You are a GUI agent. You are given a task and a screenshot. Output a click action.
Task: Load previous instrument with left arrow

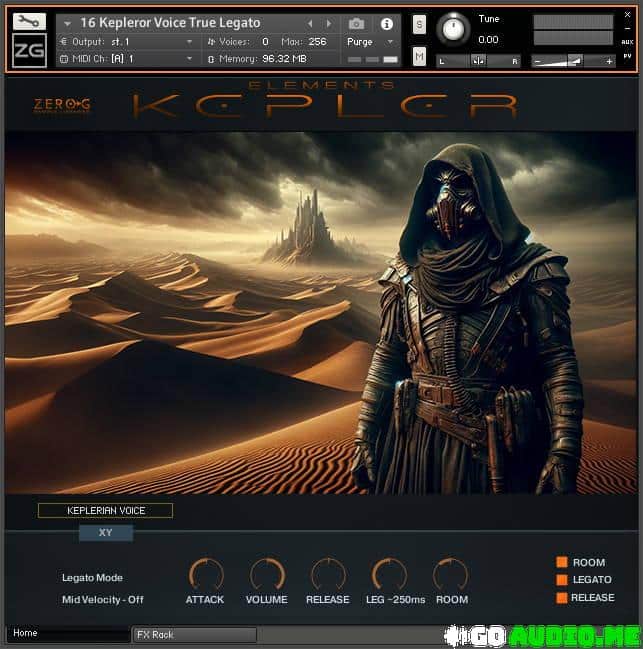coord(310,24)
